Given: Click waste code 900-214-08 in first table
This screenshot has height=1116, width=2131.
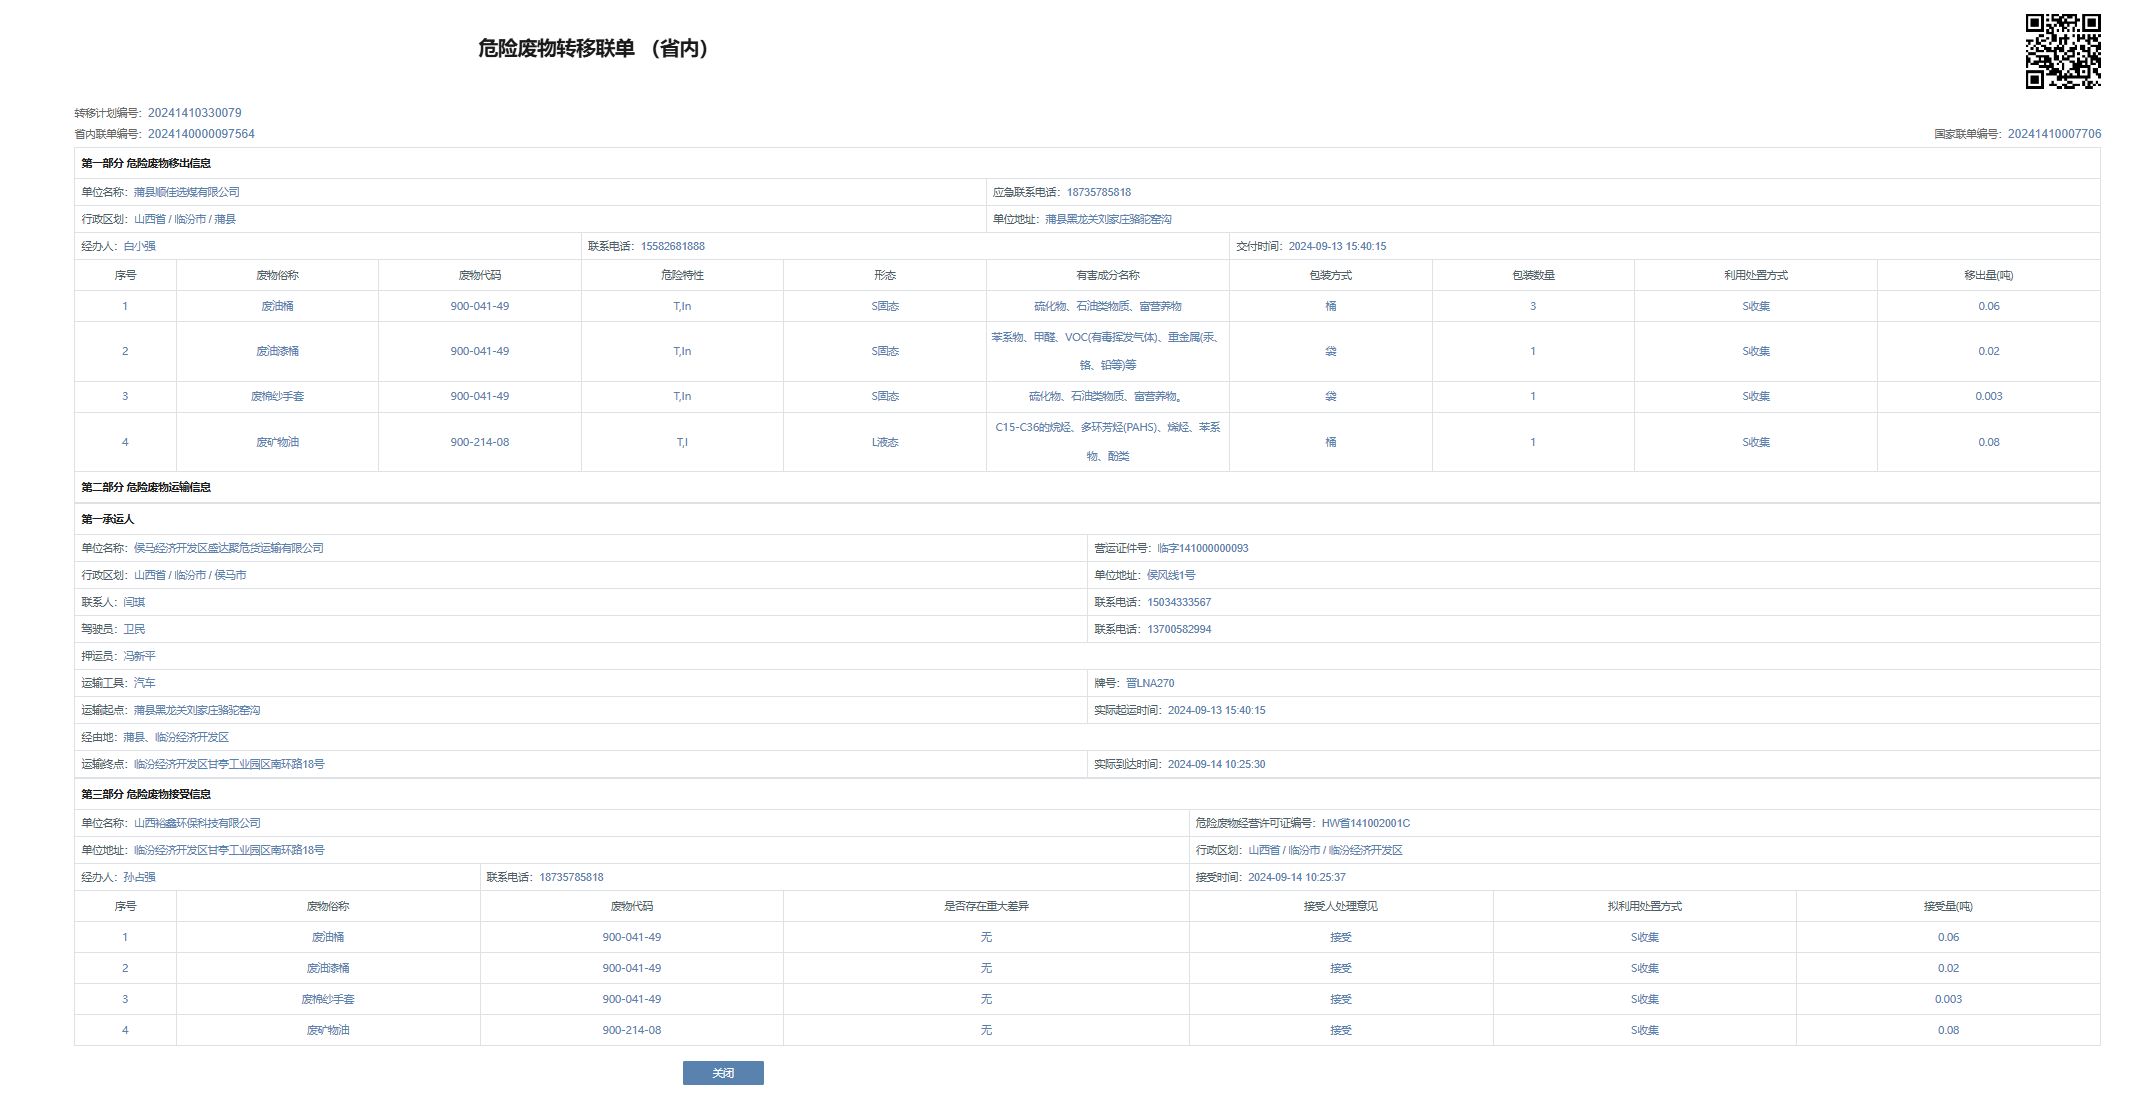Looking at the screenshot, I should pyautogui.click(x=479, y=442).
